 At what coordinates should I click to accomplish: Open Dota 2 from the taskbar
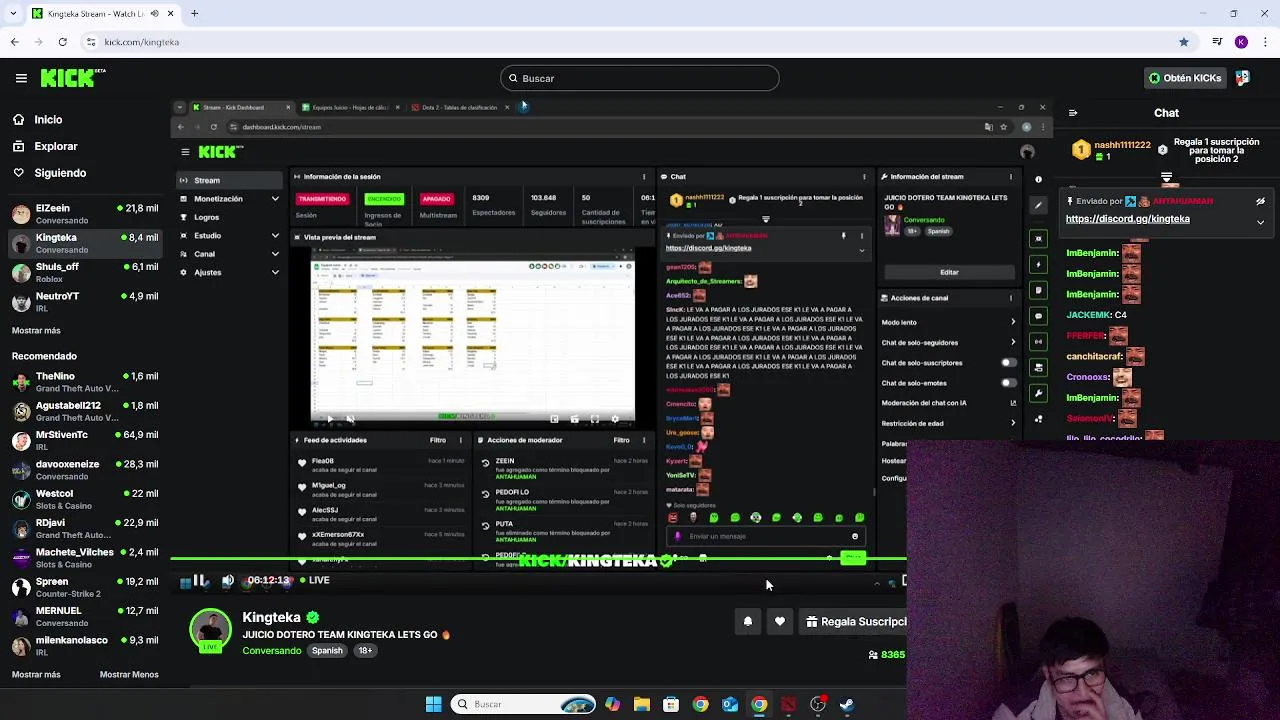click(789, 704)
